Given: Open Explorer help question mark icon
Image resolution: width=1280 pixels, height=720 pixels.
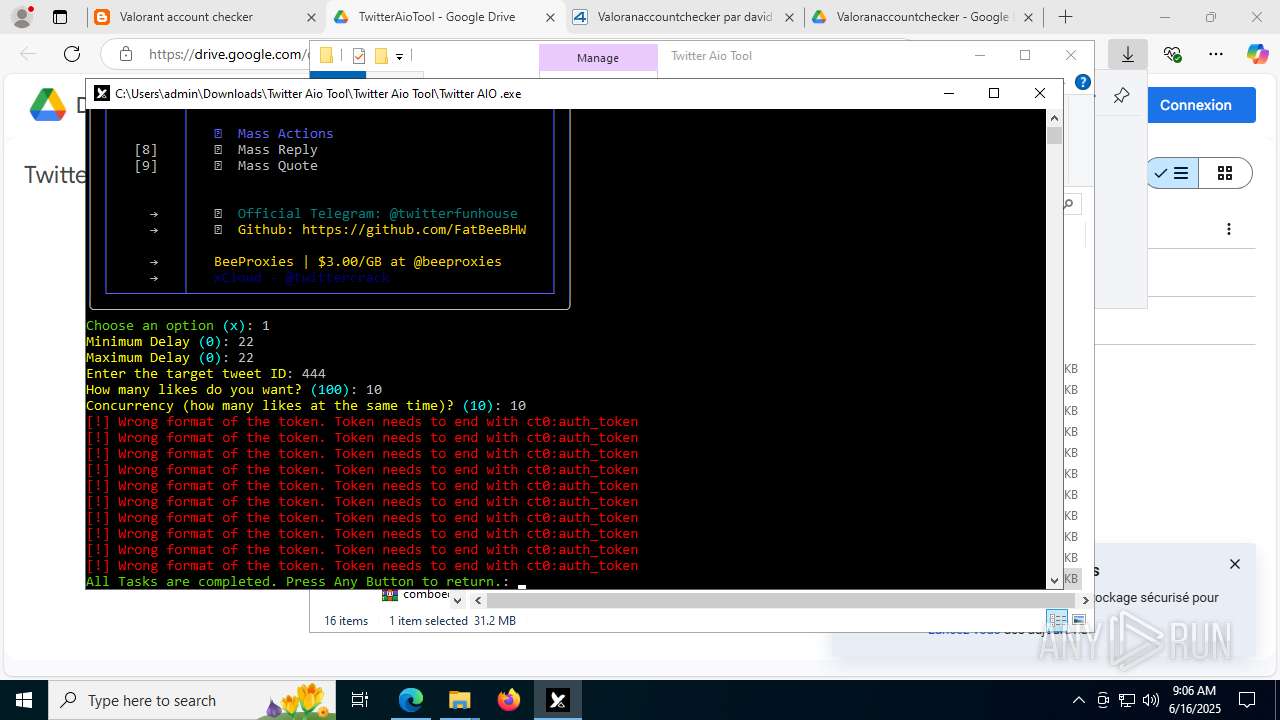Looking at the screenshot, I should pos(1082,82).
